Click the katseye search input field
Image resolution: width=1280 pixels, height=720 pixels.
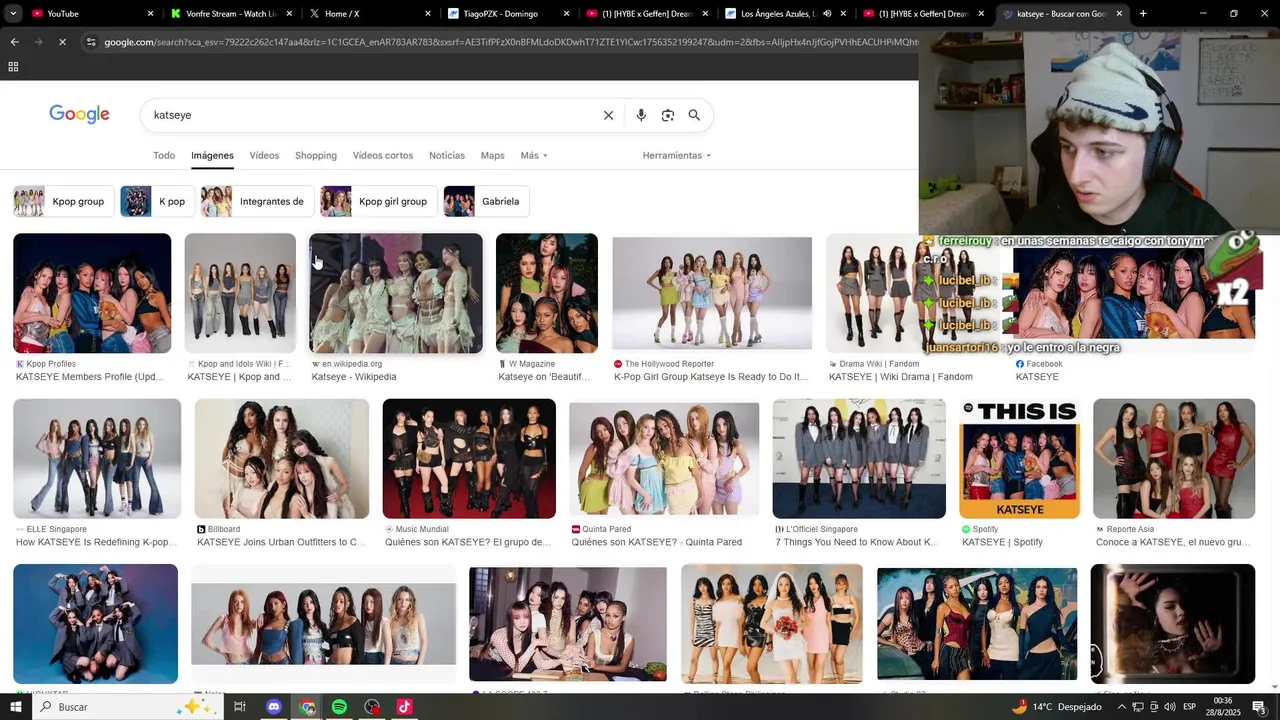click(x=370, y=115)
